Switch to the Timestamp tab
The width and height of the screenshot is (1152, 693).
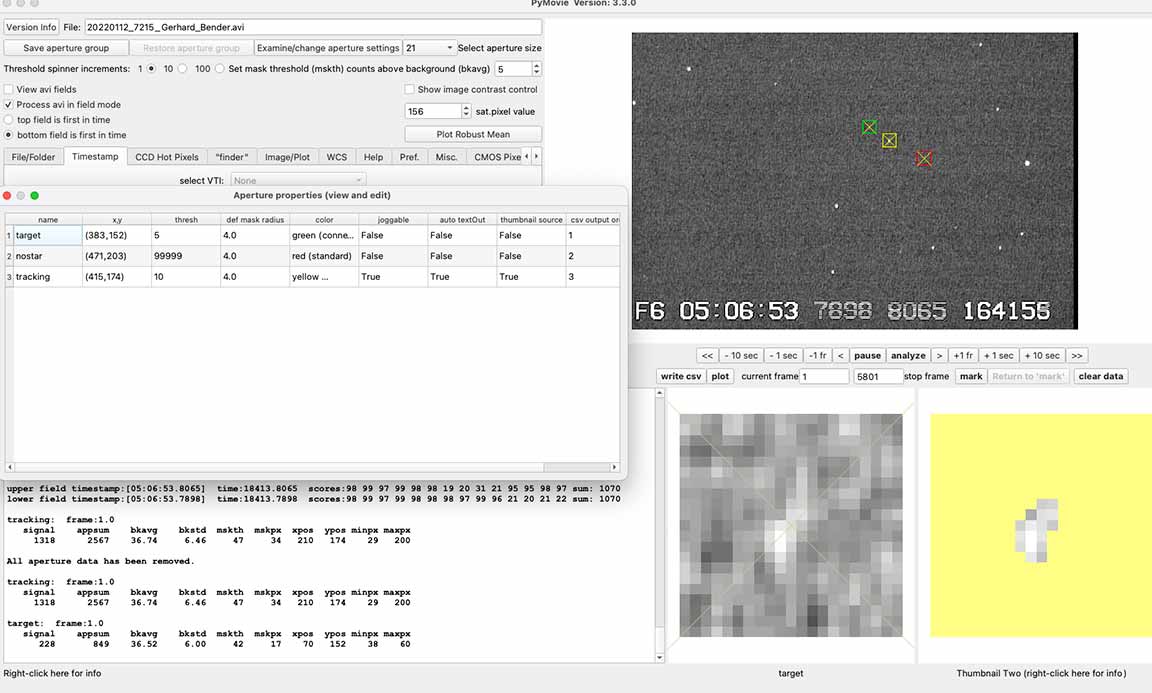click(95, 157)
